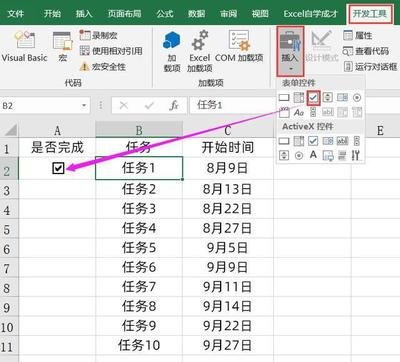Insert an ActiveX spin button
Image resolution: width=400 pixels, height=362 pixels.
coord(284,155)
